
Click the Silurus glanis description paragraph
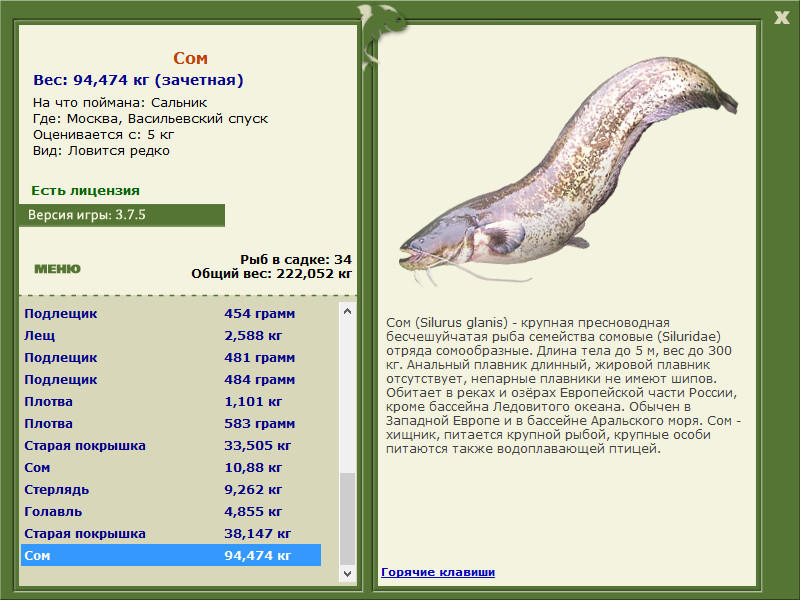563,386
